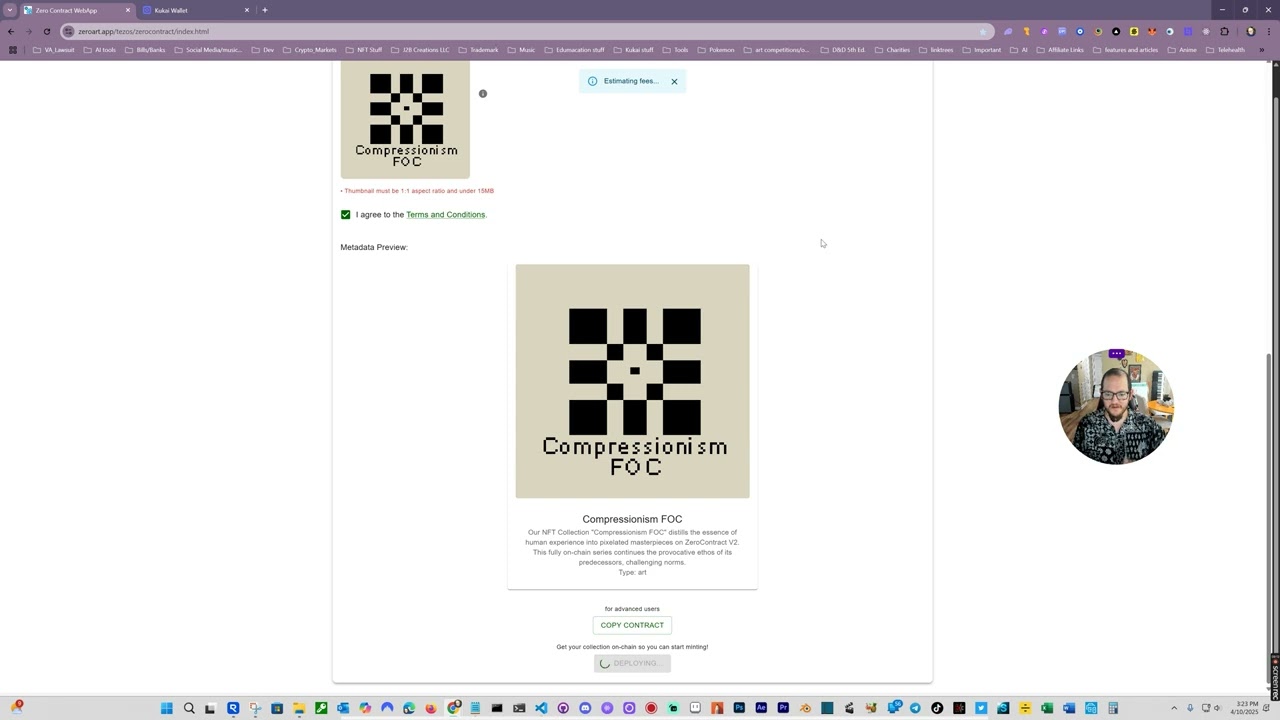Open Discord from the taskbar
The image size is (1280, 720).
(585, 708)
